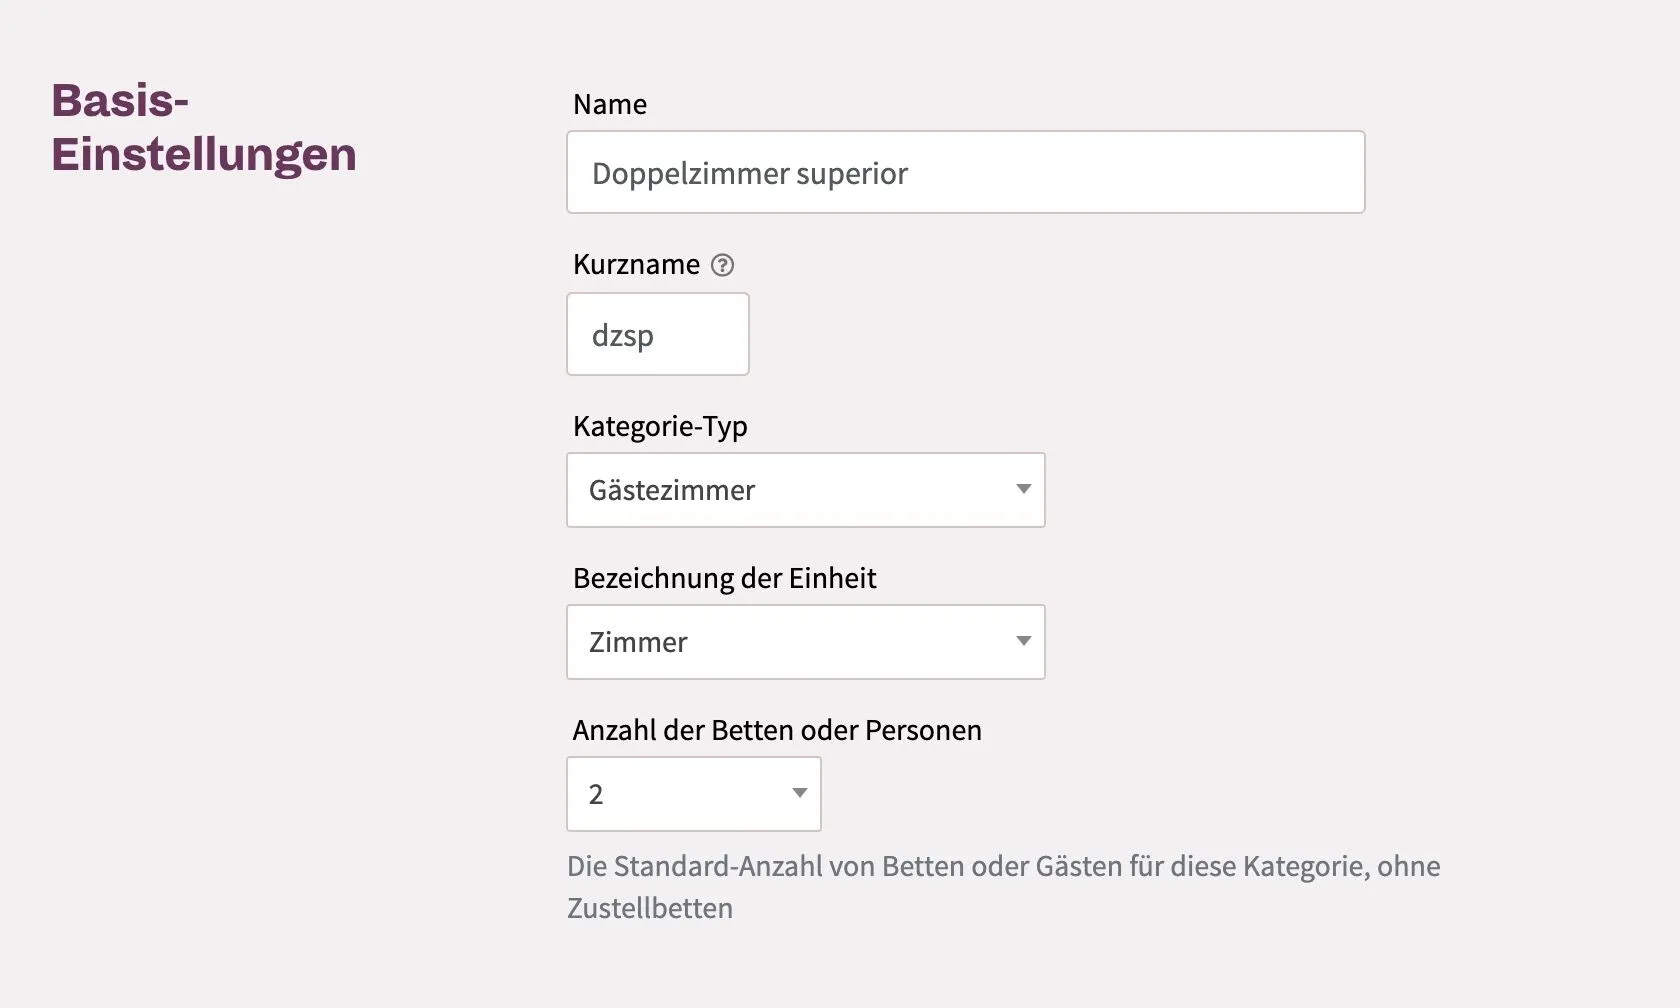Click the selected Gästezimmer value
The height and width of the screenshot is (1008, 1680).
(671, 490)
